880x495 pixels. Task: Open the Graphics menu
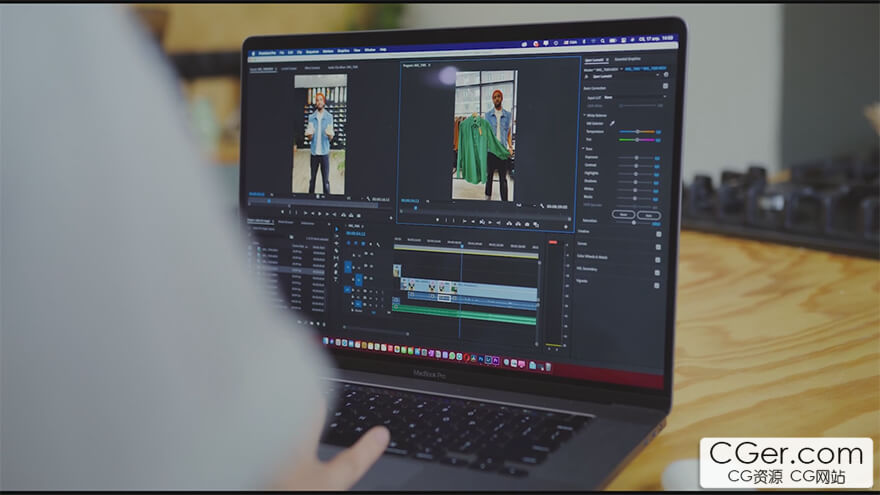point(343,51)
